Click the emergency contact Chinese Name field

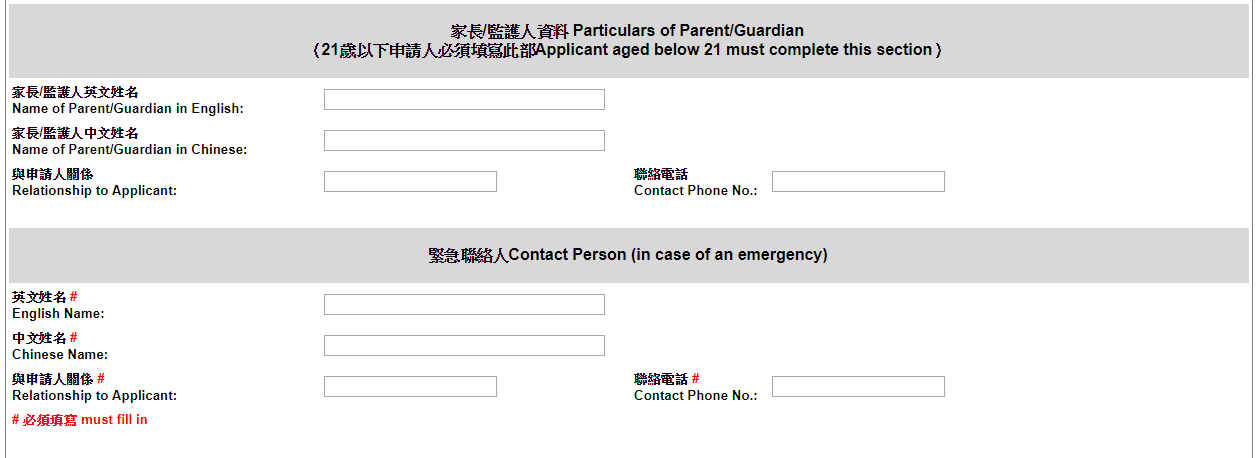[464, 346]
